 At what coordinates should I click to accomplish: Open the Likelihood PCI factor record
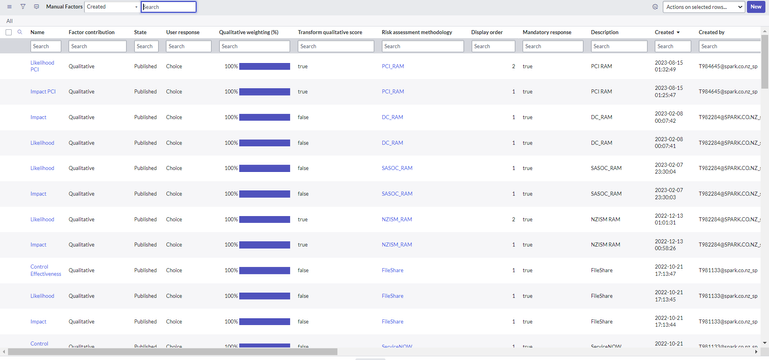[42, 66]
